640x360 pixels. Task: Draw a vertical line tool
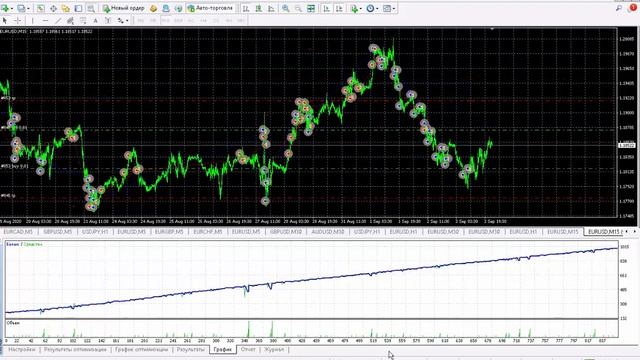pyautogui.click(x=33, y=20)
